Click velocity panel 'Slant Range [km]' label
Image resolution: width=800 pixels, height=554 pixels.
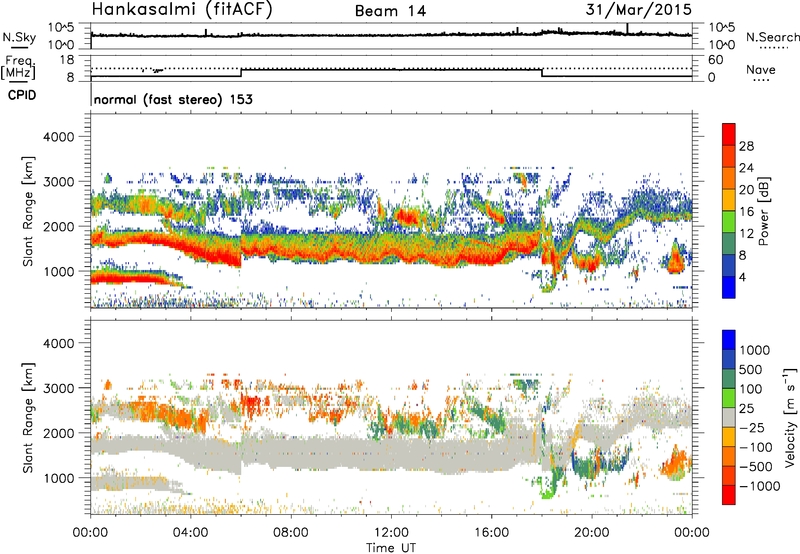28,417
